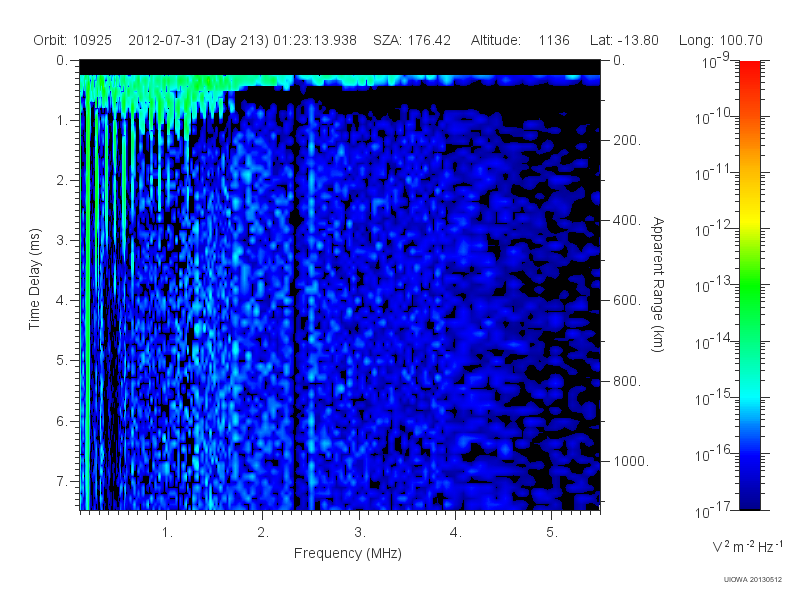This screenshot has height=600, width=800.
Task: Click the 'UIOWA 20130512' credit text
Action: tap(753, 580)
